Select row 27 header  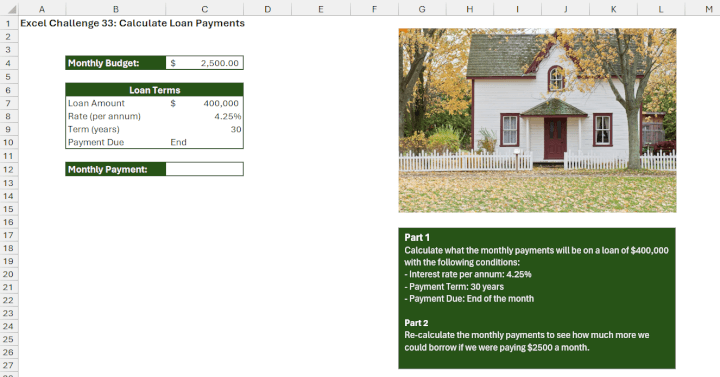[9, 365]
